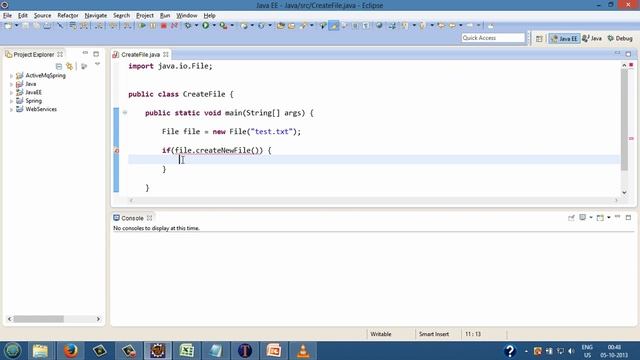Click the New file toolbar icon
Viewport: 640px width, 360px height.
[x=8, y=25]
